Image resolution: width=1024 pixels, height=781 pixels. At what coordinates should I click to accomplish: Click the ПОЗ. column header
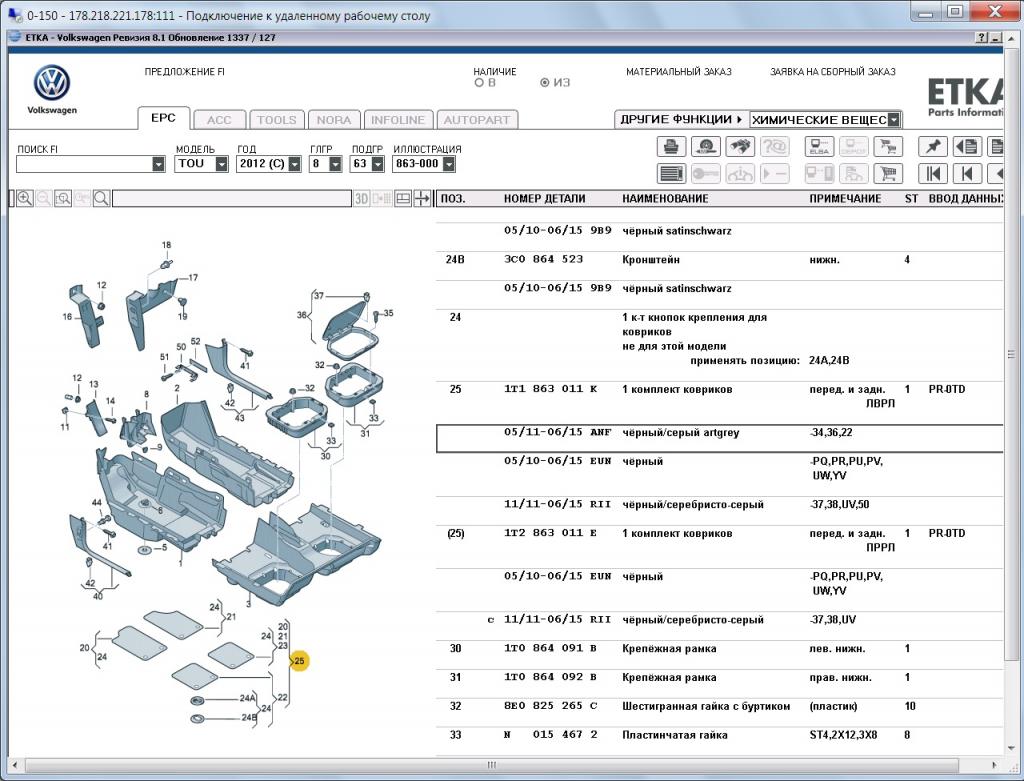tap(453, 199)
